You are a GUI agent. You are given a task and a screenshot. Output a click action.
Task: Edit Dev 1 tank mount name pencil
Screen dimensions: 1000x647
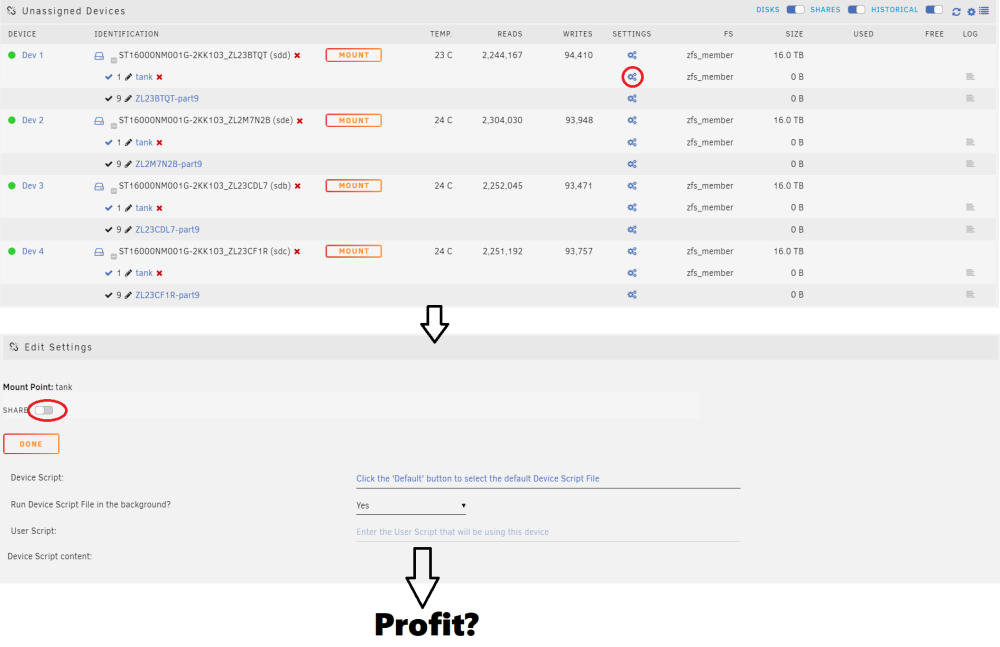click(x=128, y=77)
